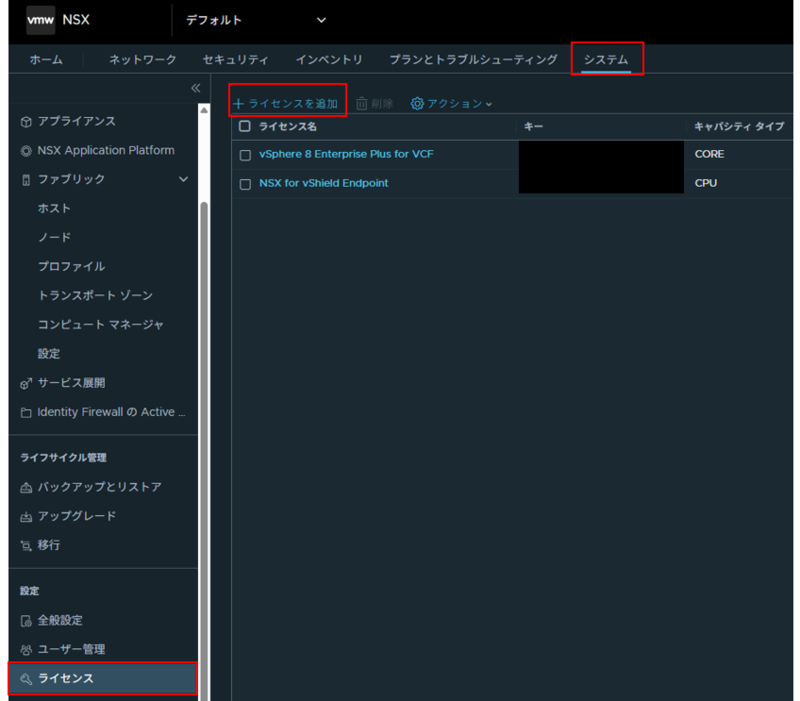Open the デフォルト project dropdown
Screen dimensions: 800x701
(255, 20)
